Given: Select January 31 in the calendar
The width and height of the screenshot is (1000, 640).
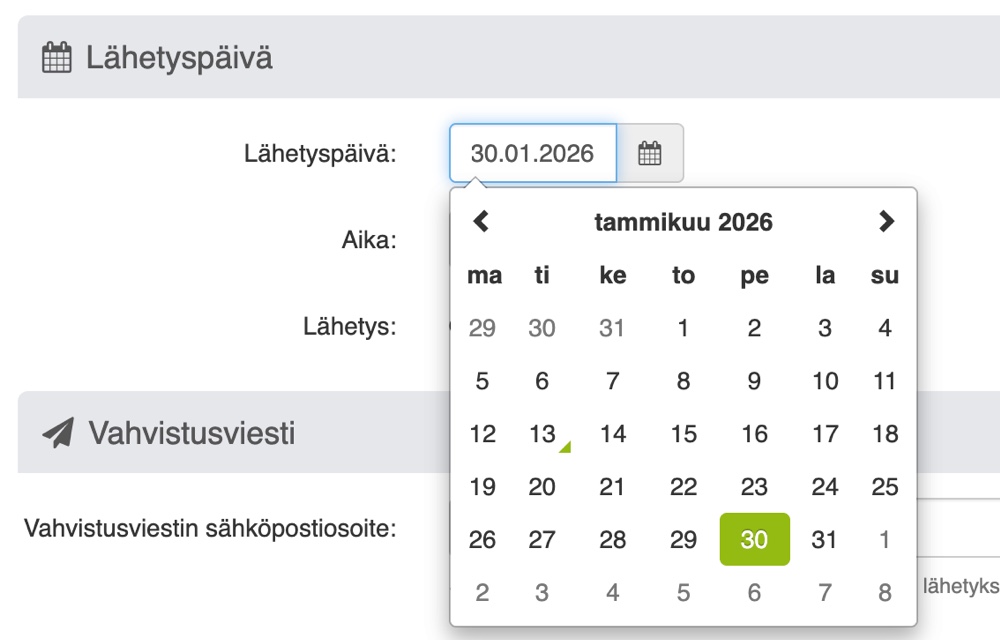Looking at the screenshot, I should click(825, 539).
